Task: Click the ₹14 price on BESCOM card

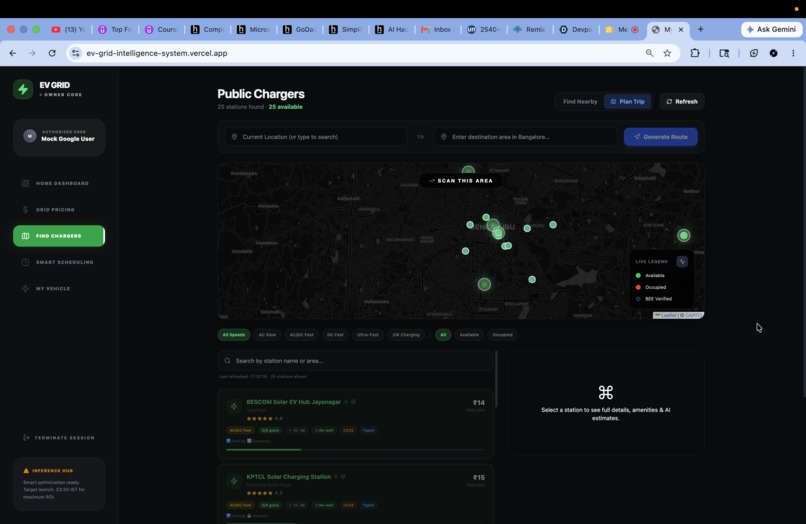Action: (479, 403)
